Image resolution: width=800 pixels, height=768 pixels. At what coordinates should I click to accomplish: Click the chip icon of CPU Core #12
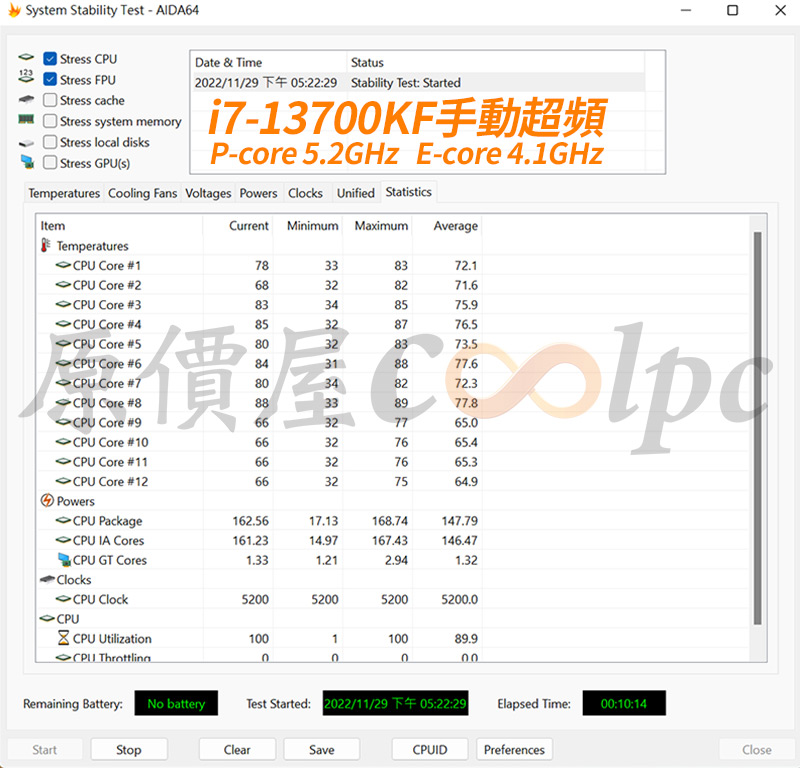pyautogui.click(x=63, y=481)
